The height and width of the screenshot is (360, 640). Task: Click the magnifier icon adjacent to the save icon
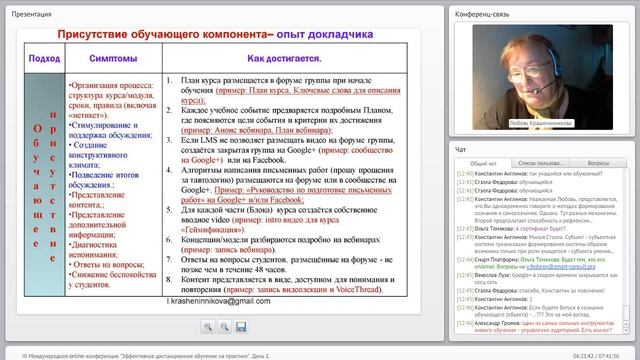(224, 327)
